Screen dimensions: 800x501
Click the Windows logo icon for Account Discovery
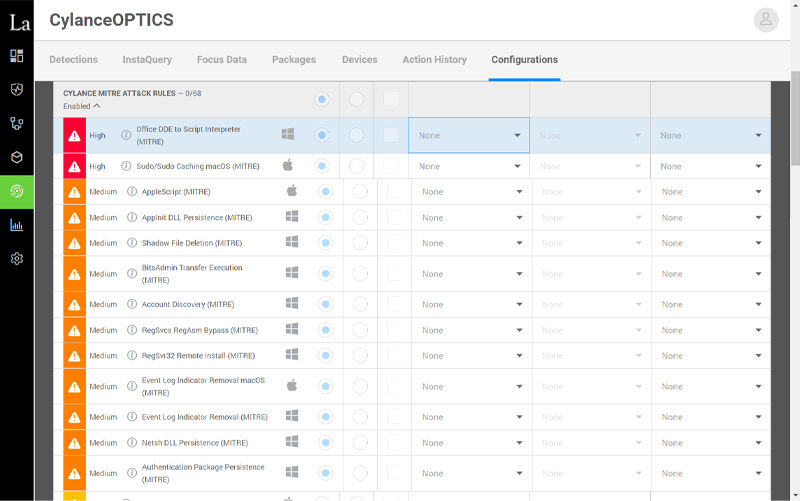coord(292,303)
